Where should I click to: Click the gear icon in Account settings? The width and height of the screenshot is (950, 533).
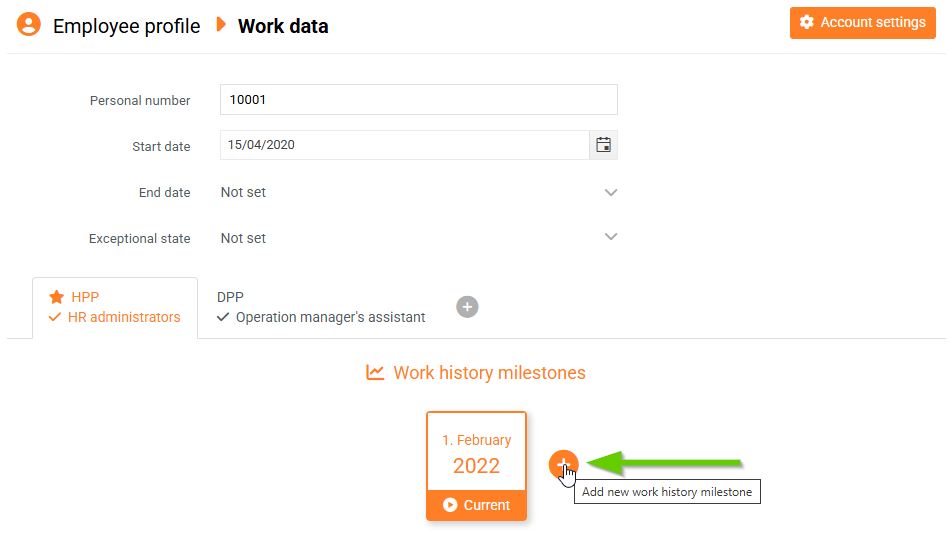coord(807,23)
